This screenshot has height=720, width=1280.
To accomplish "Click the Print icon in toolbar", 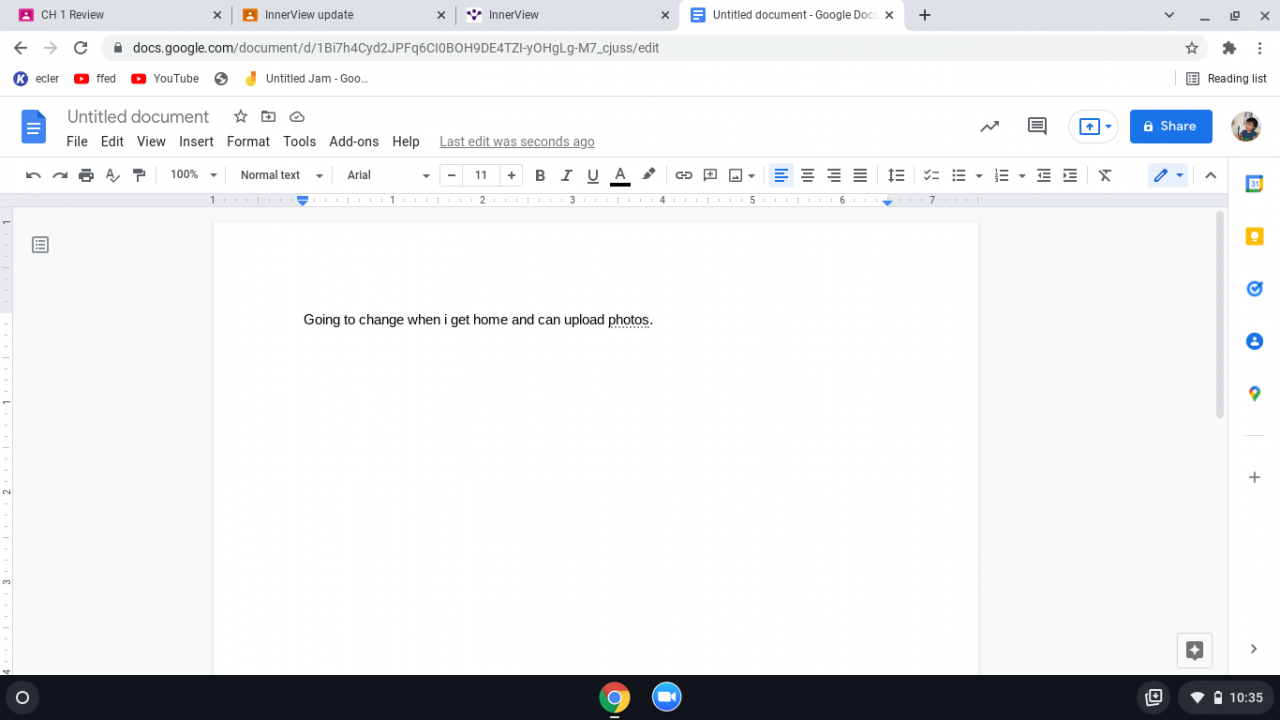I will tap(86, 175).
